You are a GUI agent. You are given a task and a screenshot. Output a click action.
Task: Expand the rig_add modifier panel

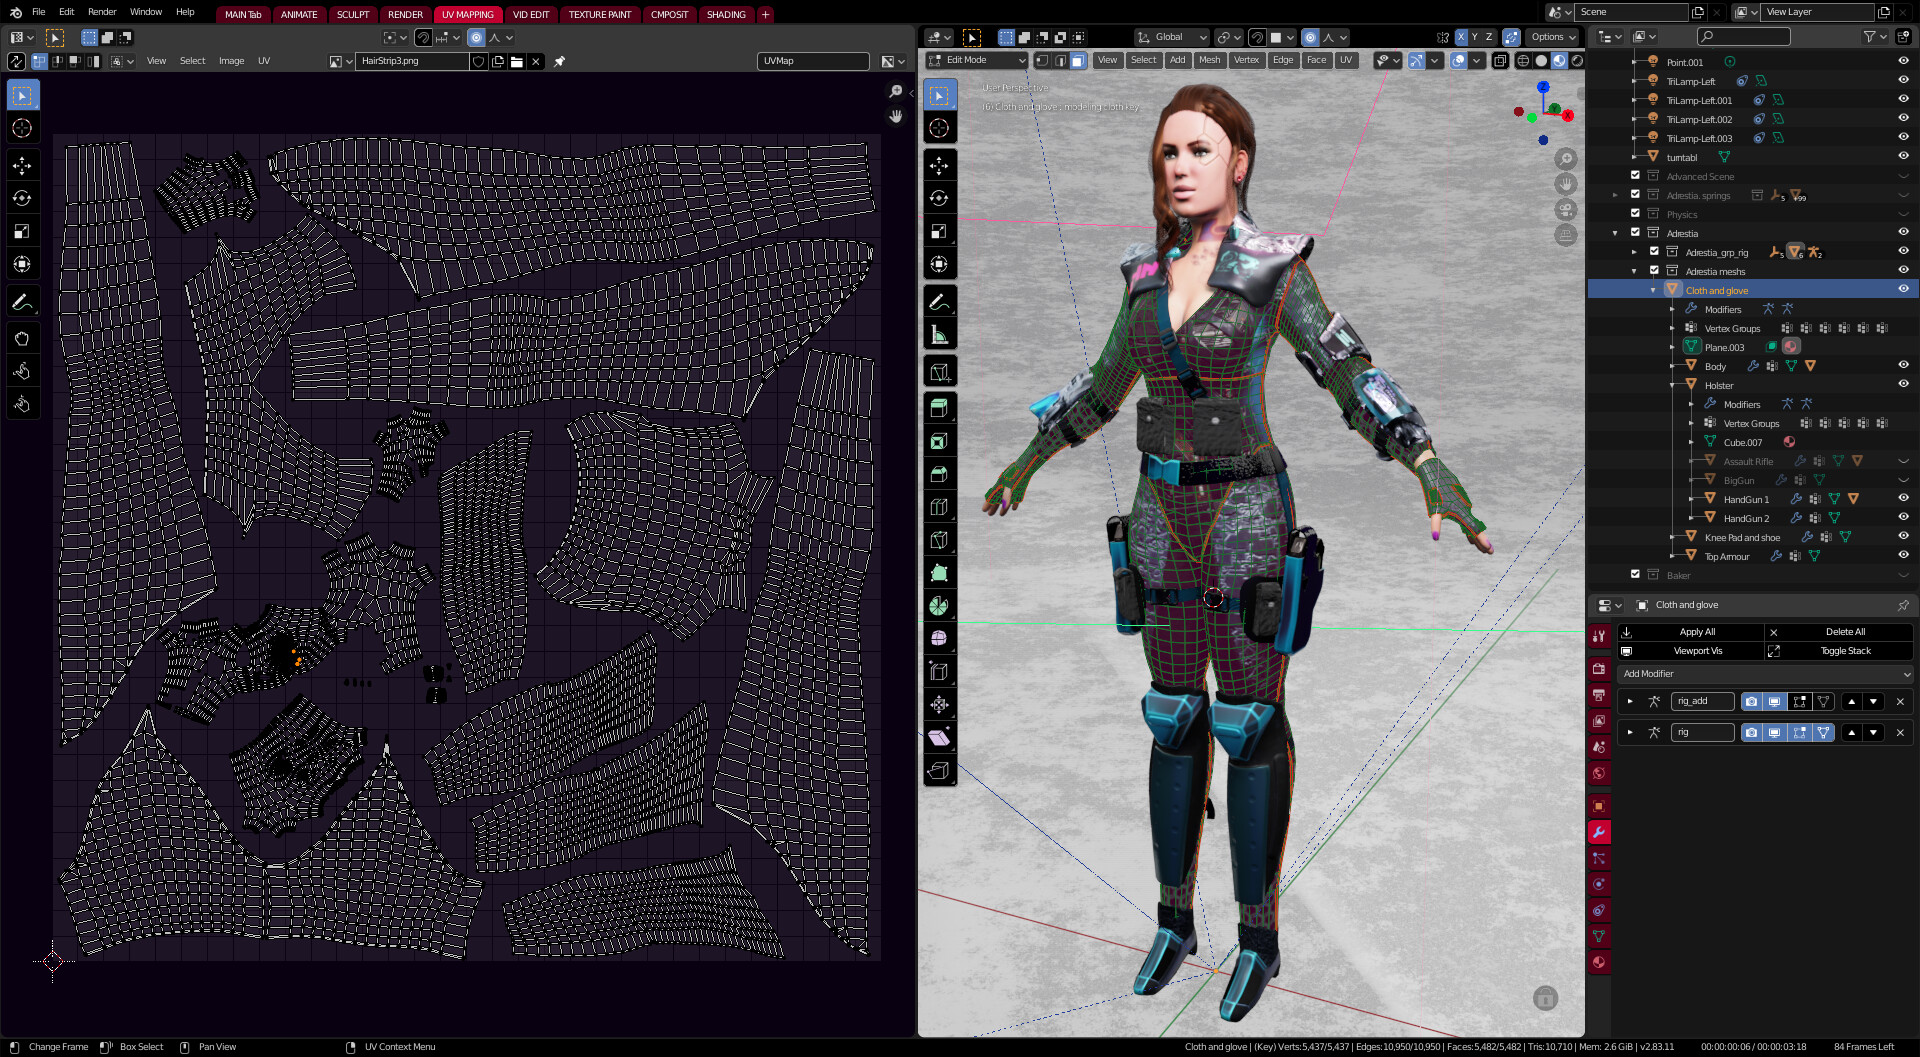(1630, 701)
